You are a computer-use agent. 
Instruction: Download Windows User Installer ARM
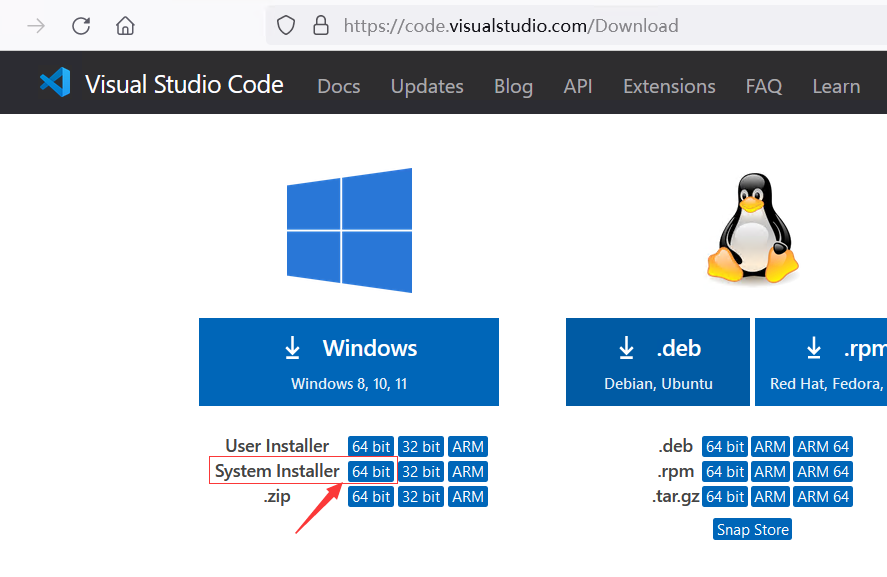tap(468, 446)
